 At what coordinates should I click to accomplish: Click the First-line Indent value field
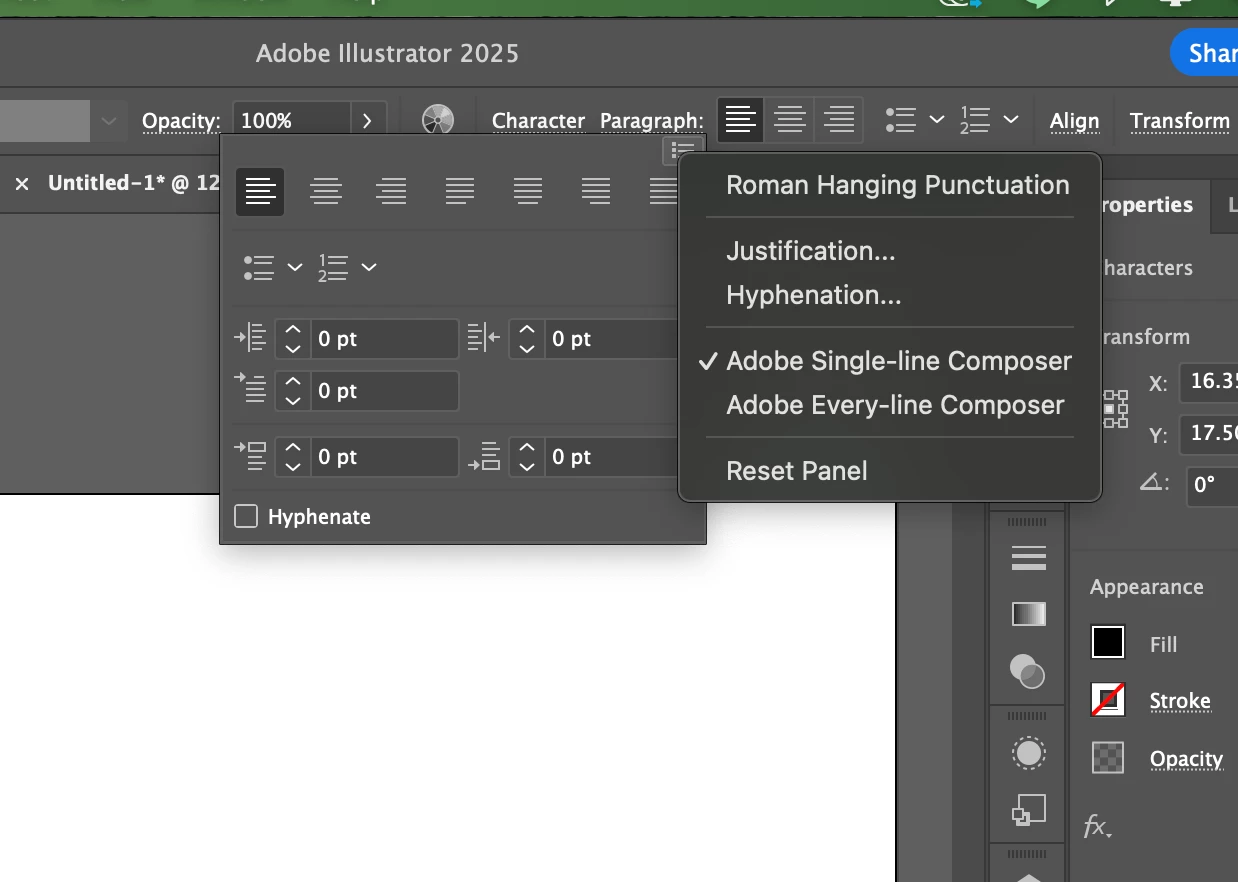[x=384, y=391]
